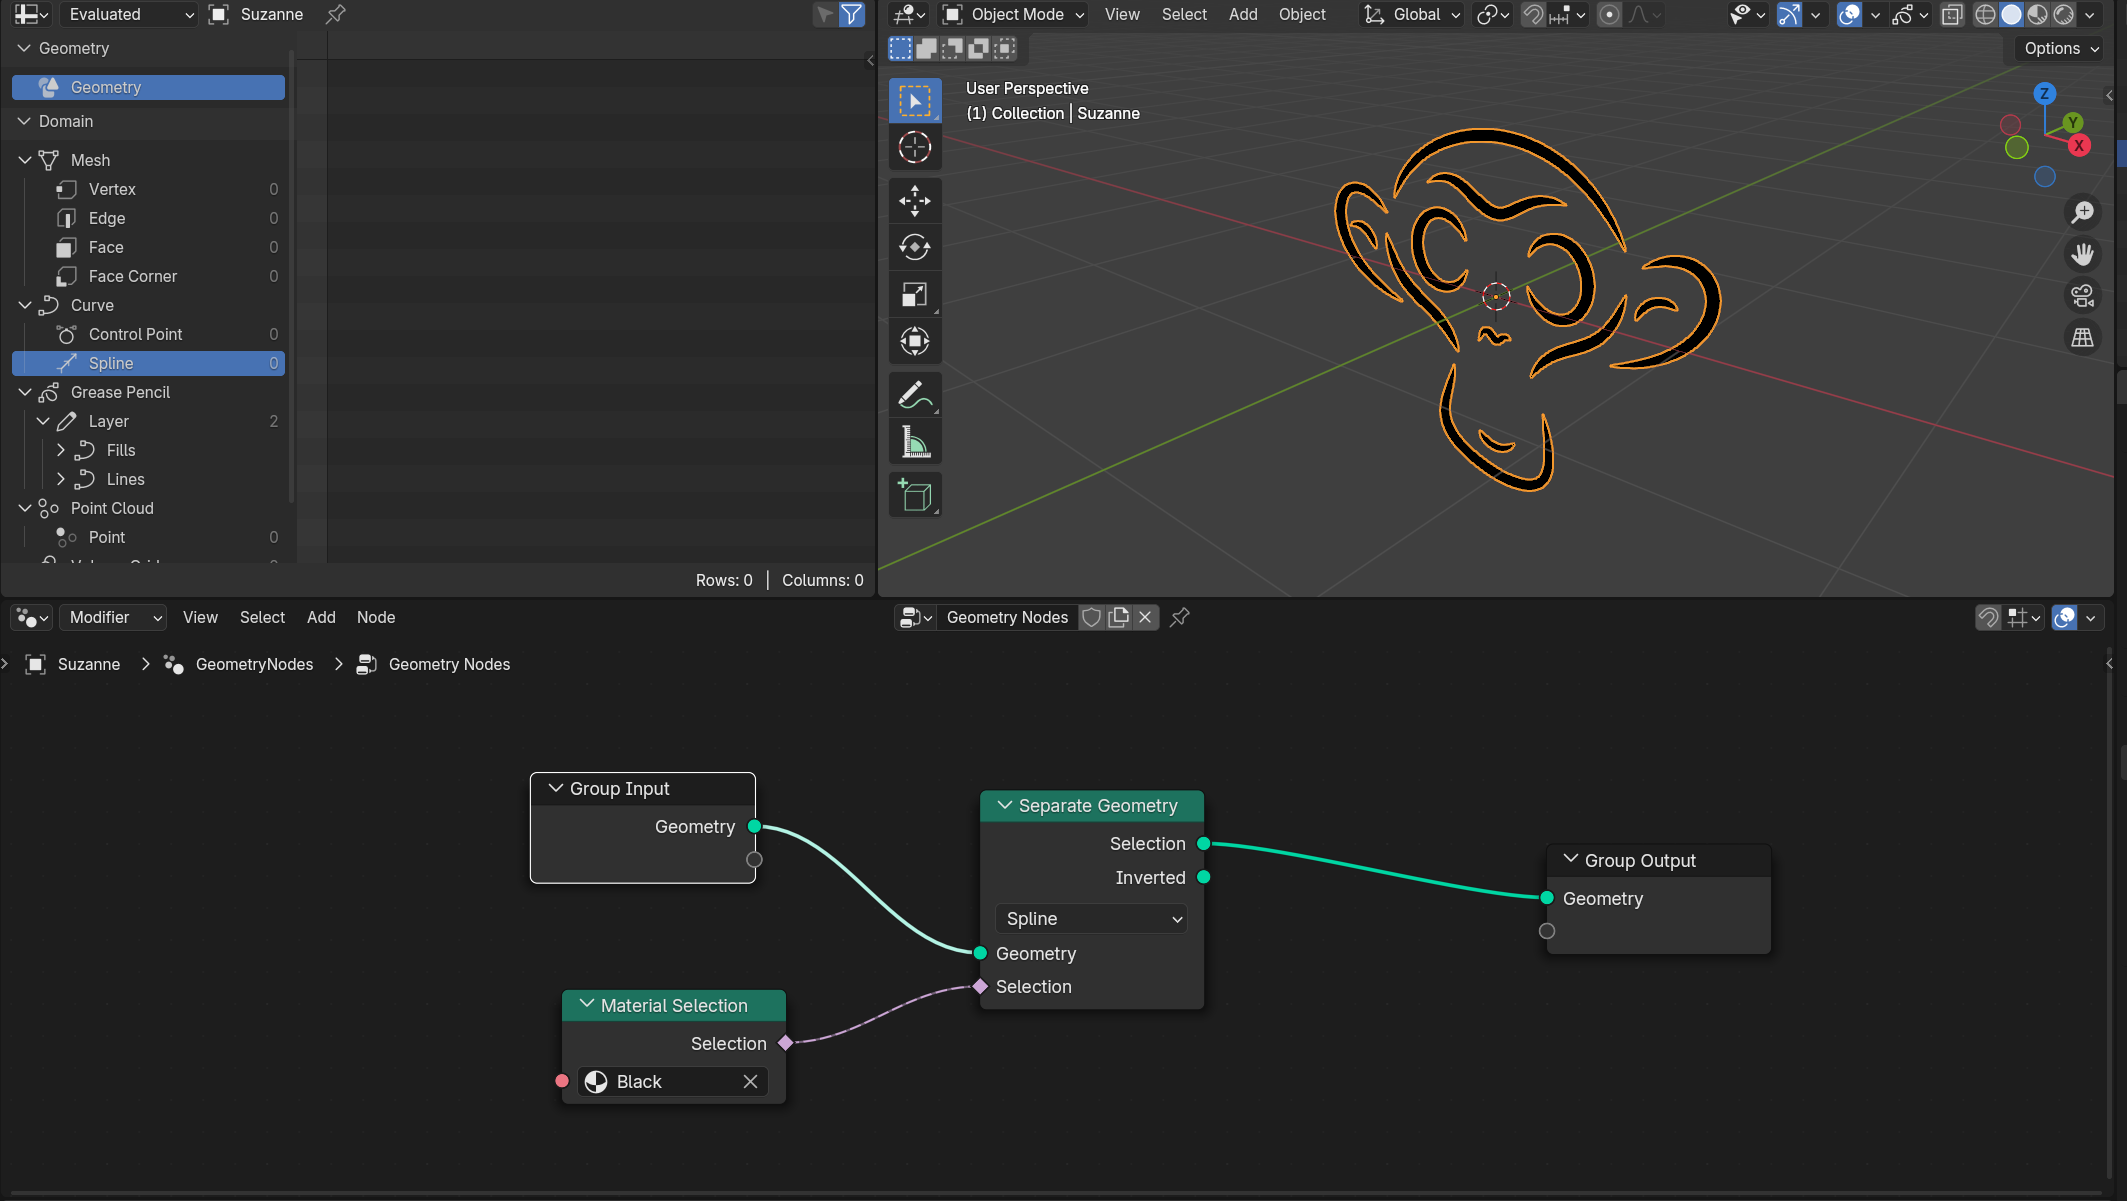Image resolution: width=2127 pixels, height=1201 pixels.
Task: Click the viewport zoom magnifier icon
Action: coord(2083,212)
